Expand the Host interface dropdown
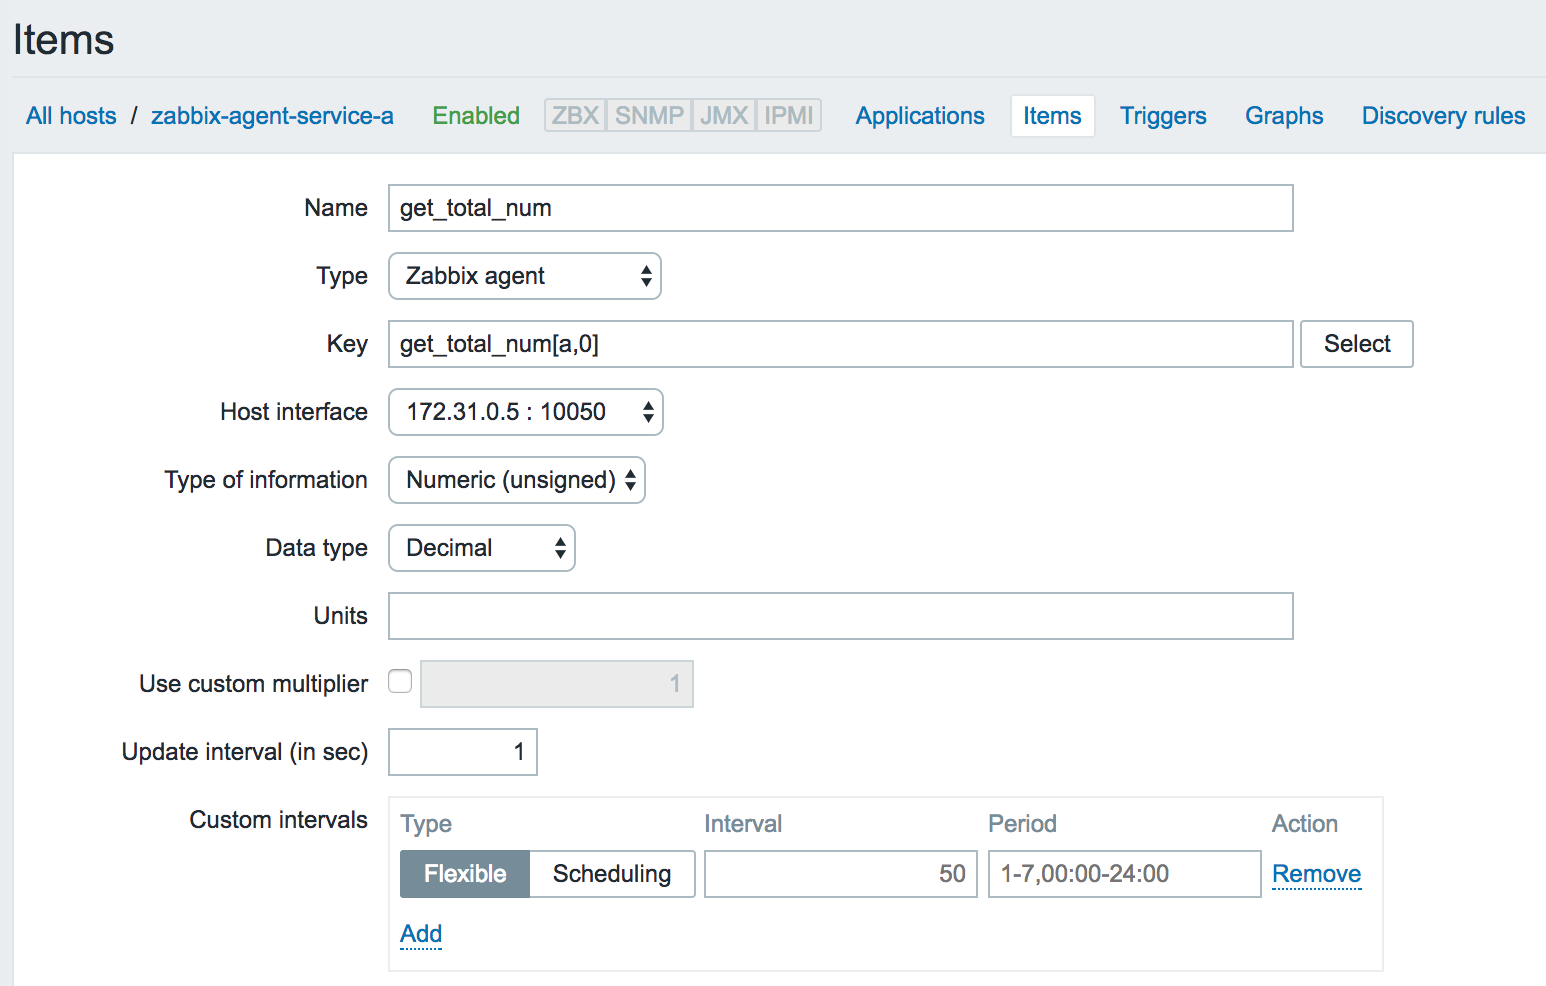The image size is (1546, 986). [x=526, y=412]
